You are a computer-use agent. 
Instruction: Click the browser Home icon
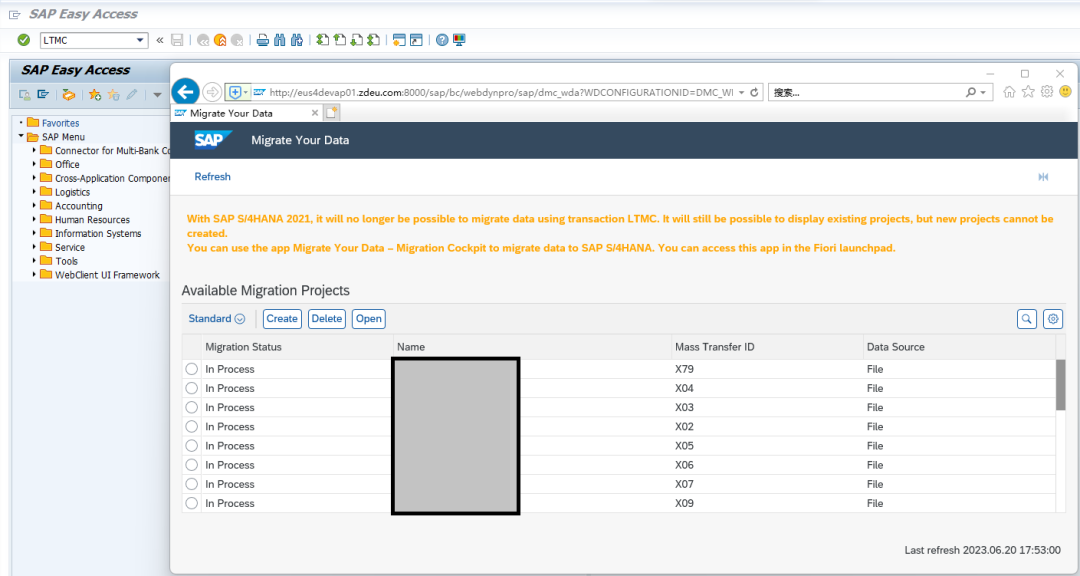pos(1009,92)
